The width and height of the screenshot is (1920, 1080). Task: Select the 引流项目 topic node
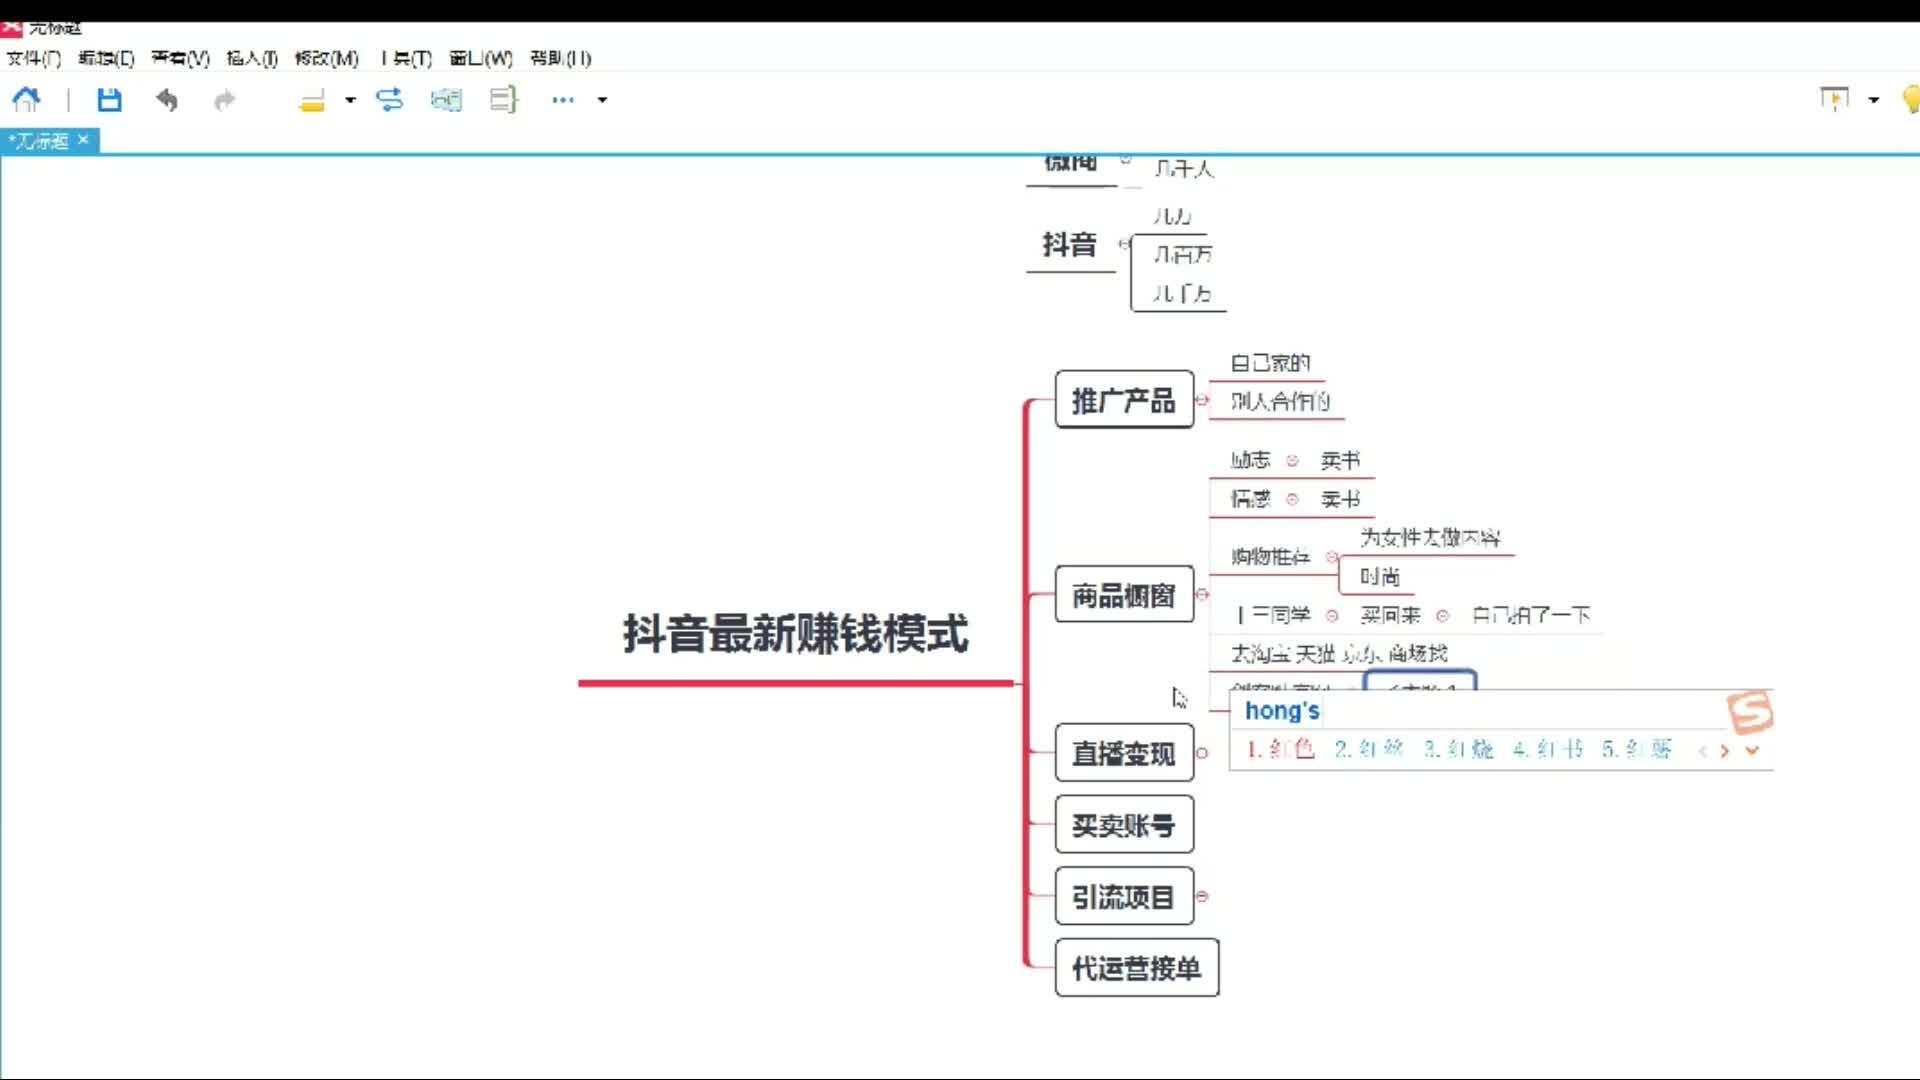point(1124,897)
